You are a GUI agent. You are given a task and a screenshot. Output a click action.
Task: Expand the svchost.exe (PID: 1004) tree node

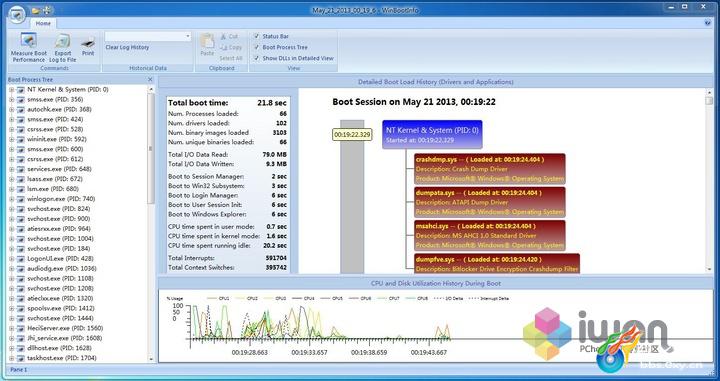(11, 239)
